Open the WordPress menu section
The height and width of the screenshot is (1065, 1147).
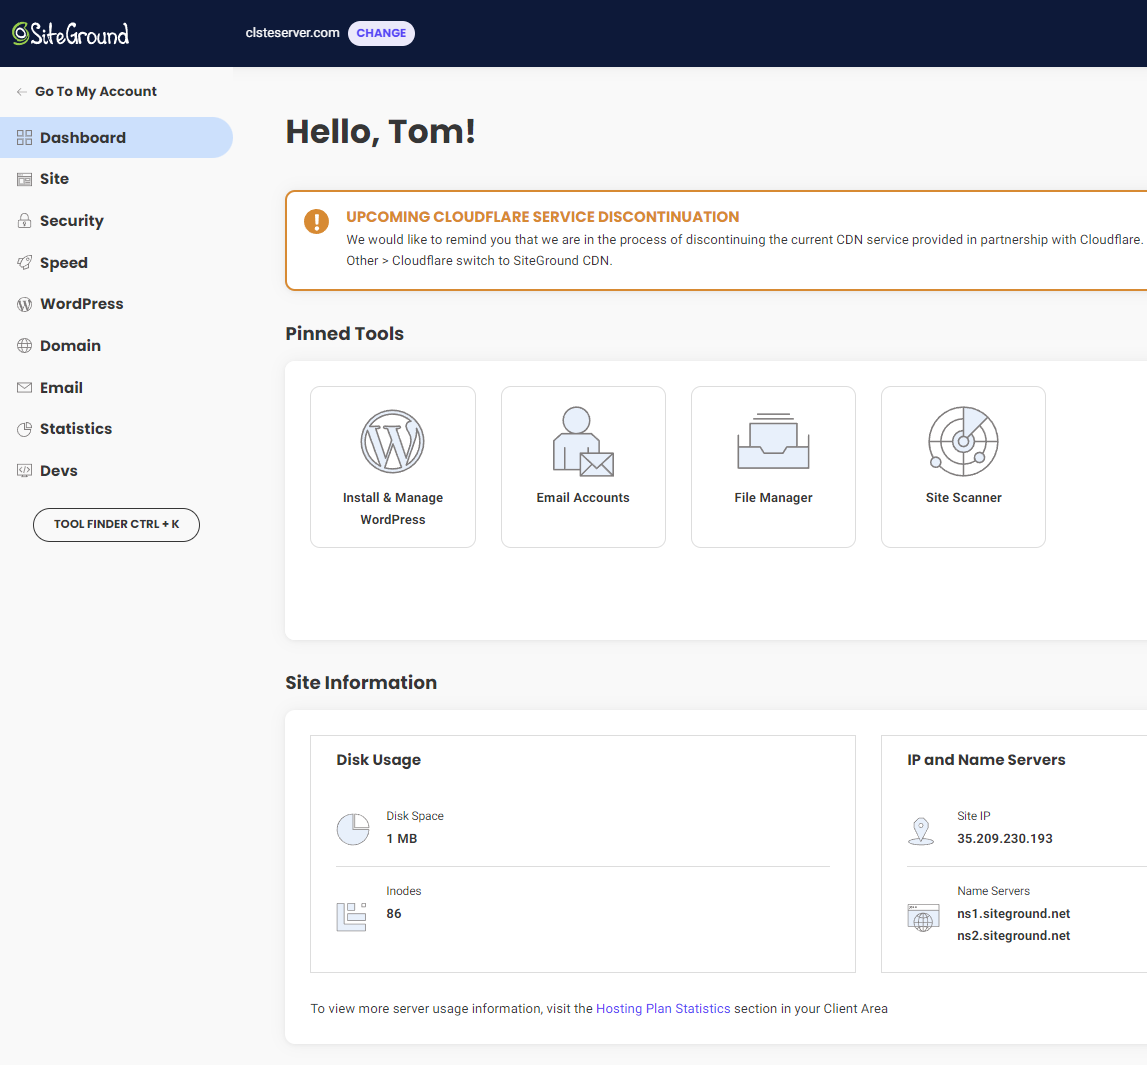(82, 304)
